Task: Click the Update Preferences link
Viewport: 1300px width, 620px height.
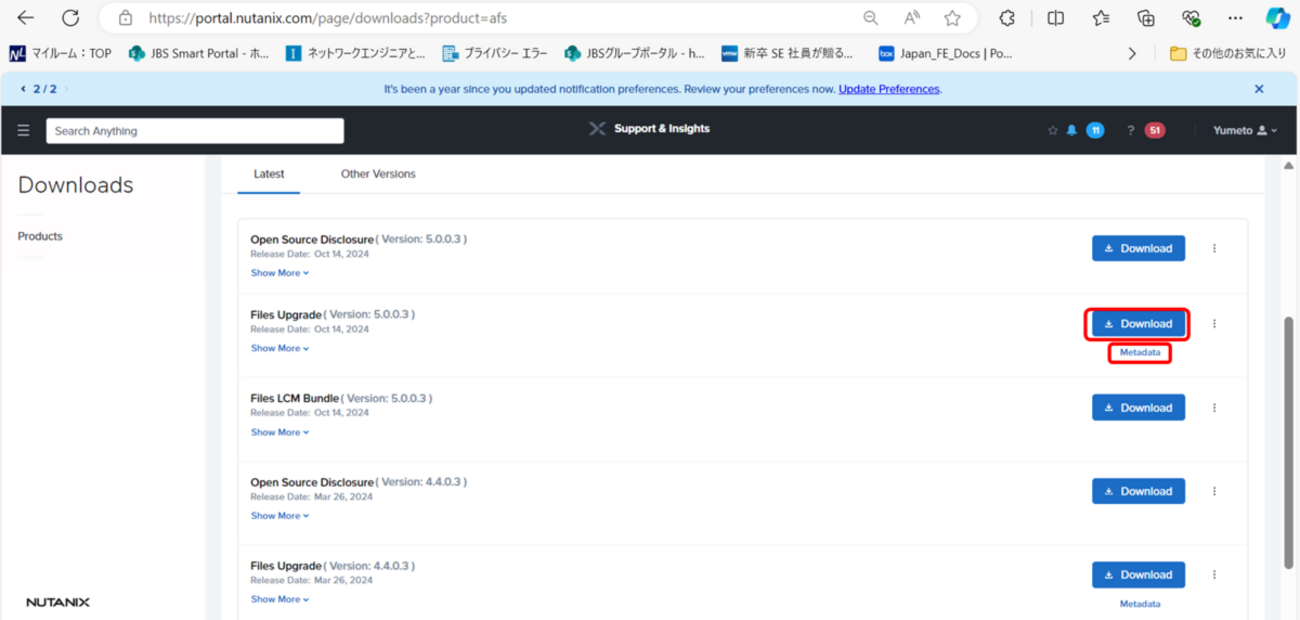Action: (x=889, y=89)
